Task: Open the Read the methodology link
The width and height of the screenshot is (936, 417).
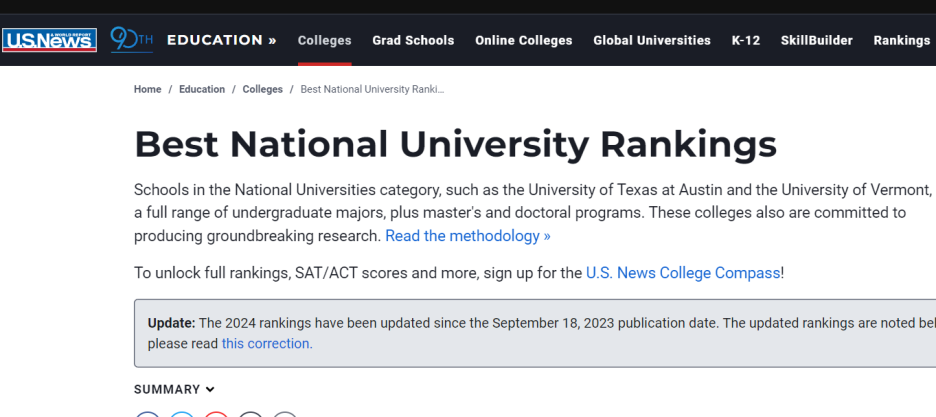Action: point(468,236)
